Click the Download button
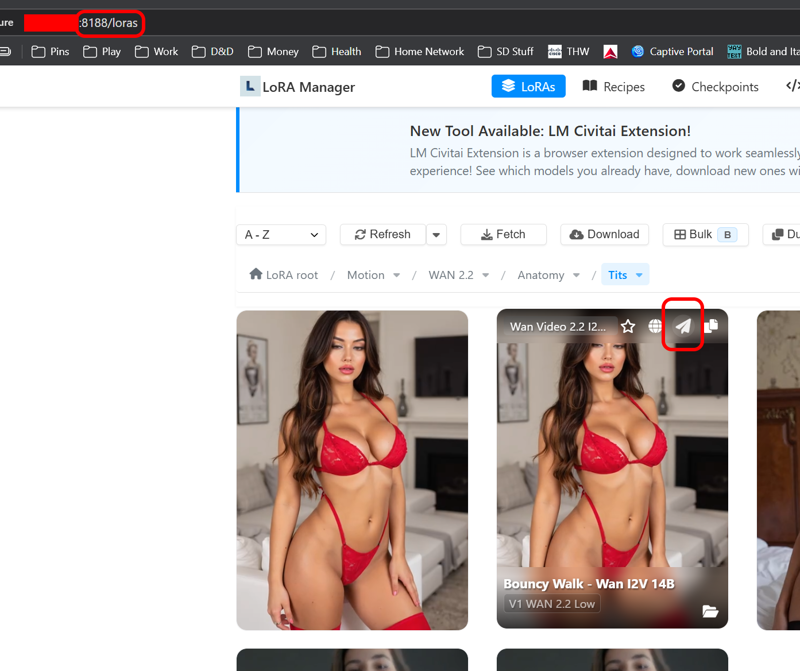Viewport: 800px width, 671px height. (604, 235)
